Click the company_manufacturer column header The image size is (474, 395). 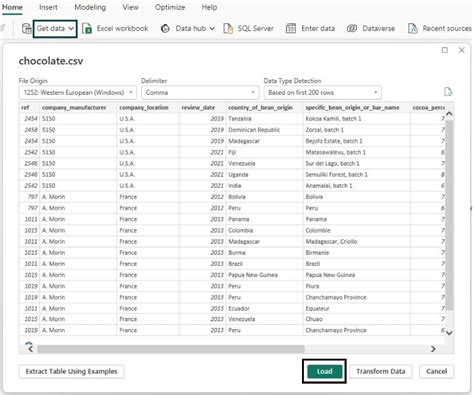pyautogui.click(x=78, y=108)
